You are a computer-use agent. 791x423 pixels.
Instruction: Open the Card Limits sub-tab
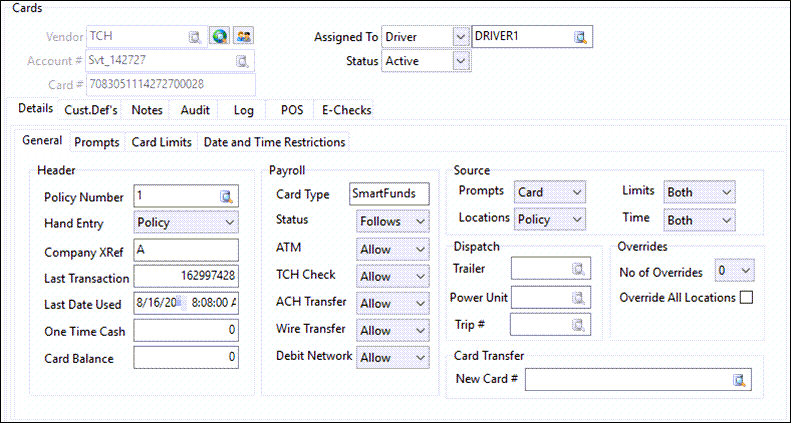(161, 142)
